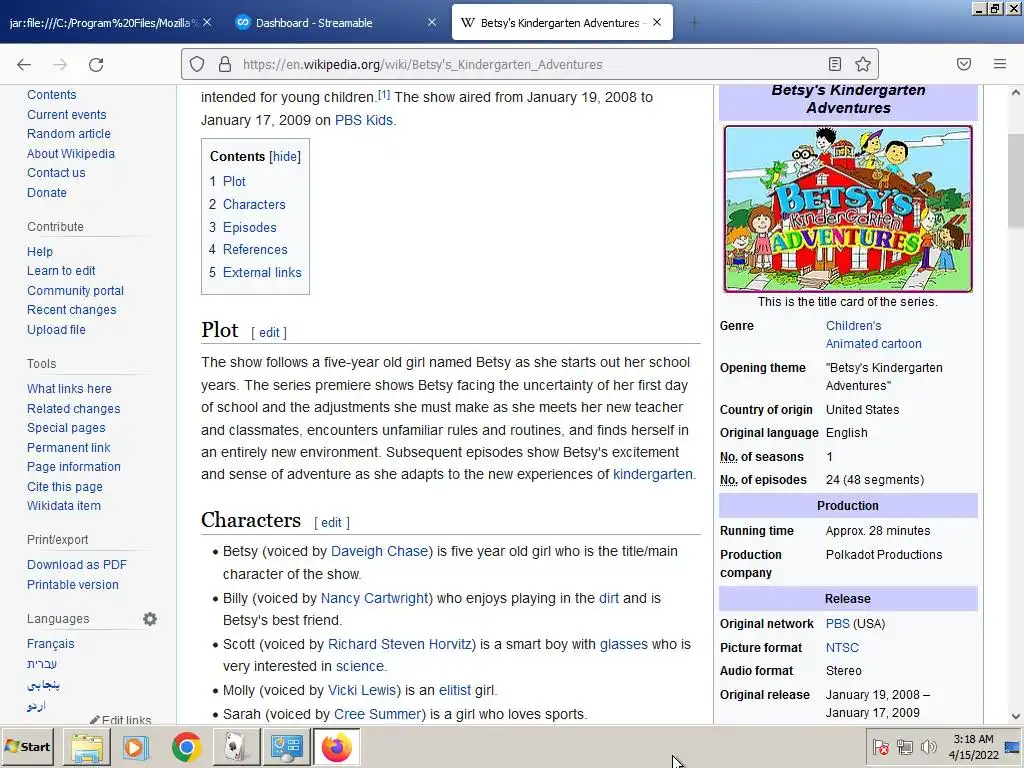Focus the URL address bar

click(529, 64)
